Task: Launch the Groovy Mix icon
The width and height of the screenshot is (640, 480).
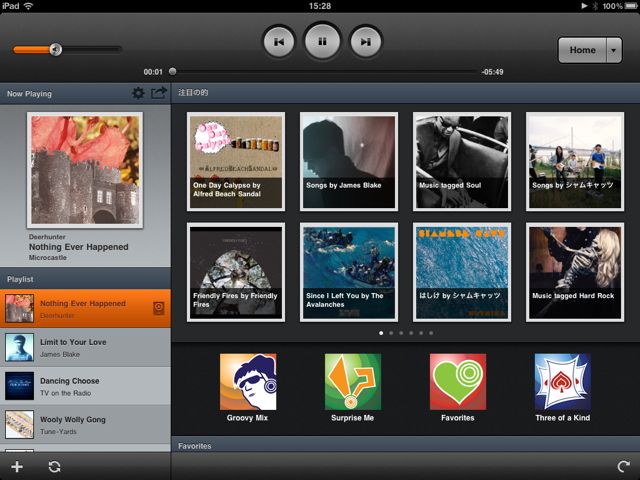Action: [x=248, y=382]
